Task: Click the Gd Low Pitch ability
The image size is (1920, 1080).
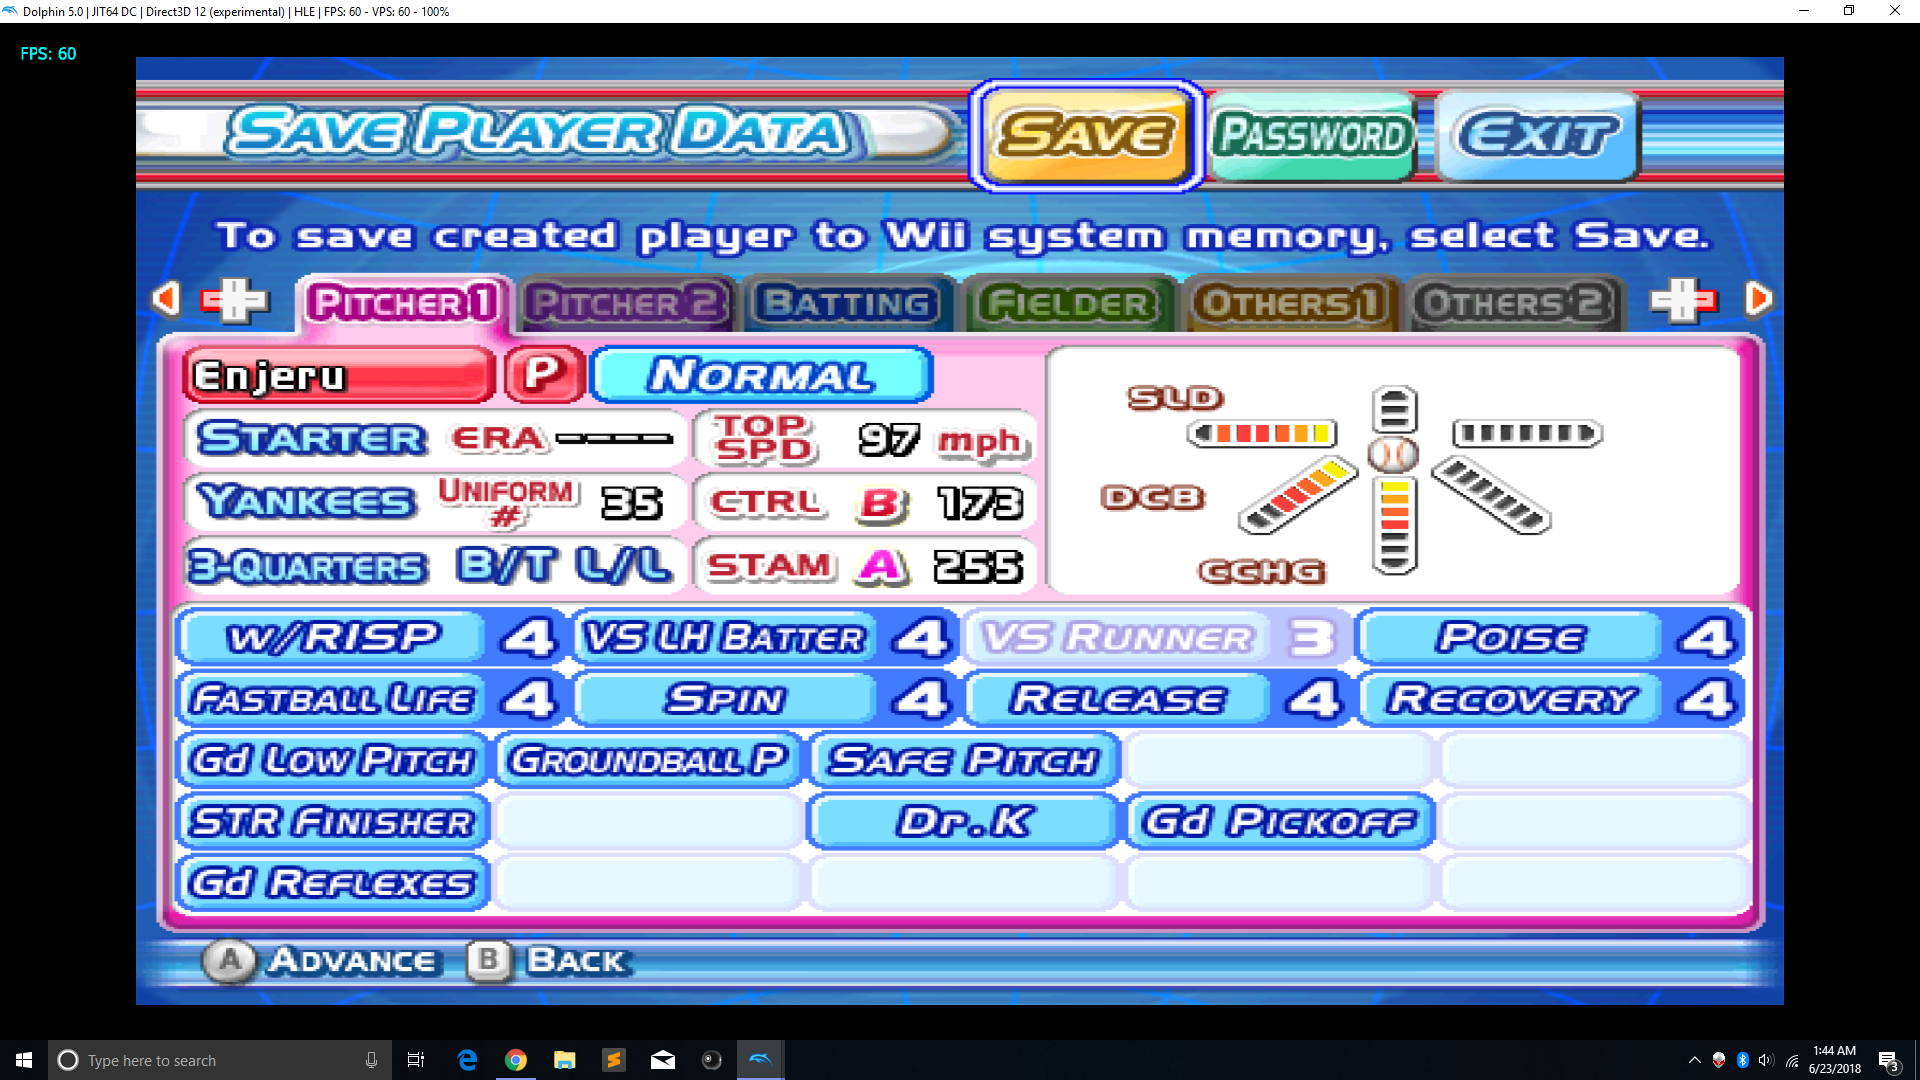Action: click(333, 761)
